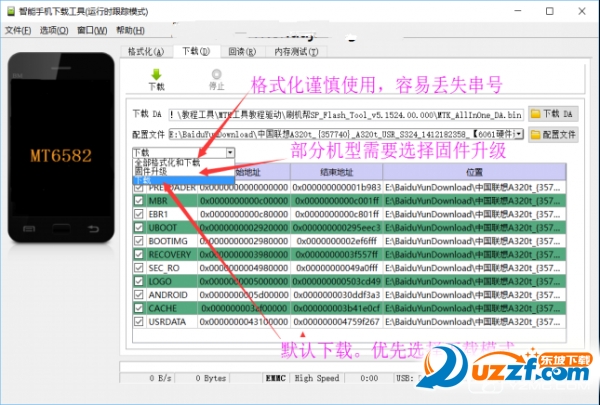Click the phone image back key icon
The height and width of the screenshot is (405, 600).
click(93, 229)
